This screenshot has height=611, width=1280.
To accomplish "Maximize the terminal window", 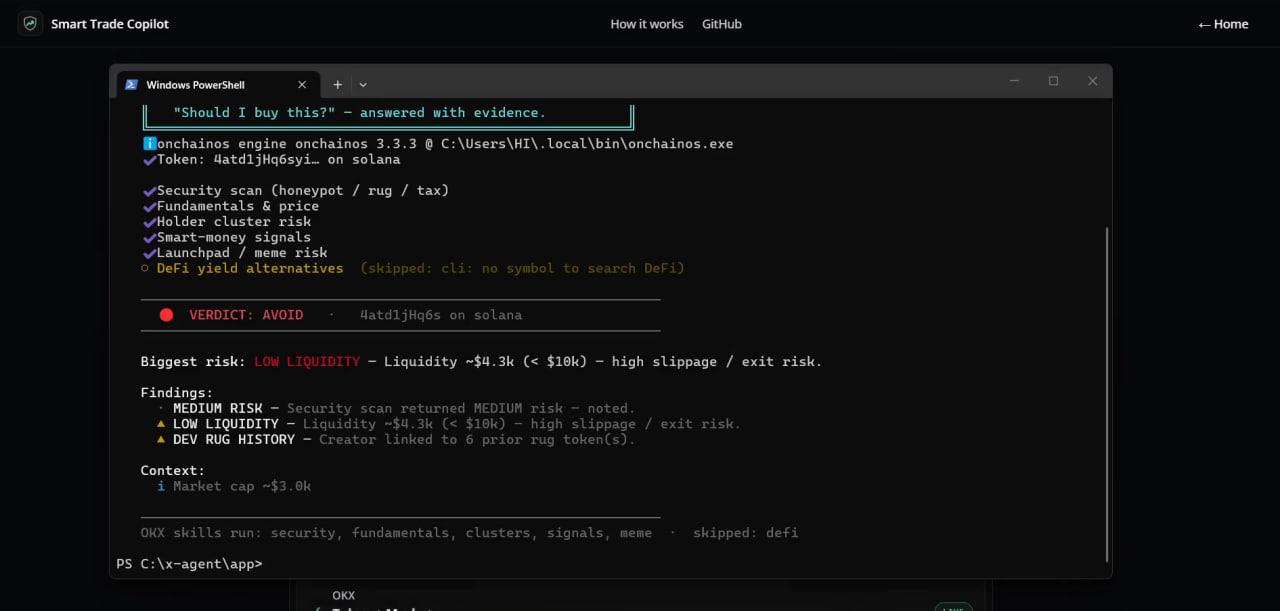I will tap(1053, 81).
